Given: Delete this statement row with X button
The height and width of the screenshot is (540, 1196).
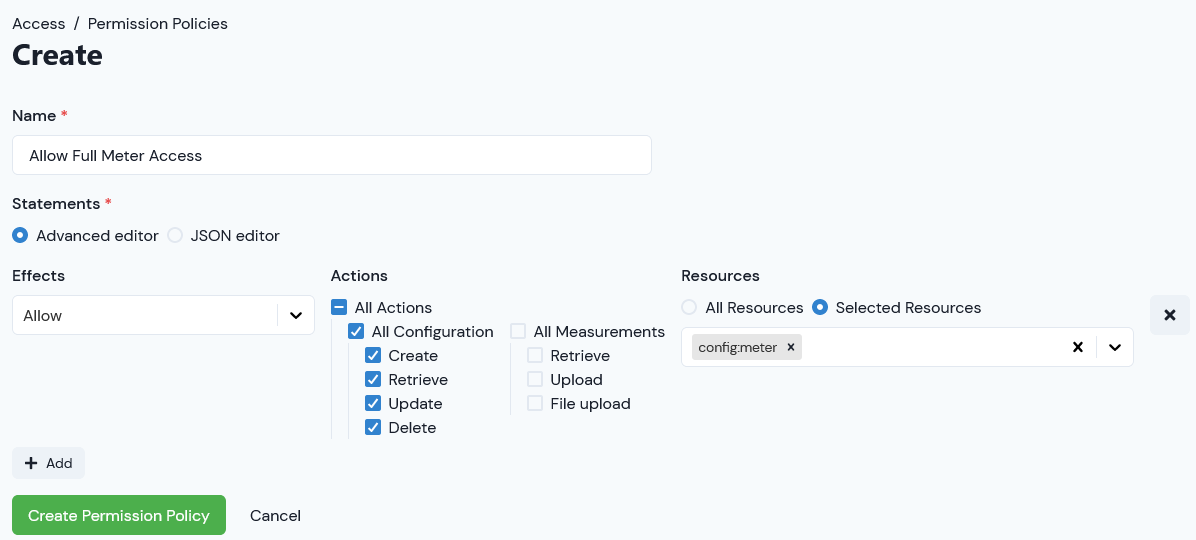Looking at the screenshot, I should click(1170, 315).
